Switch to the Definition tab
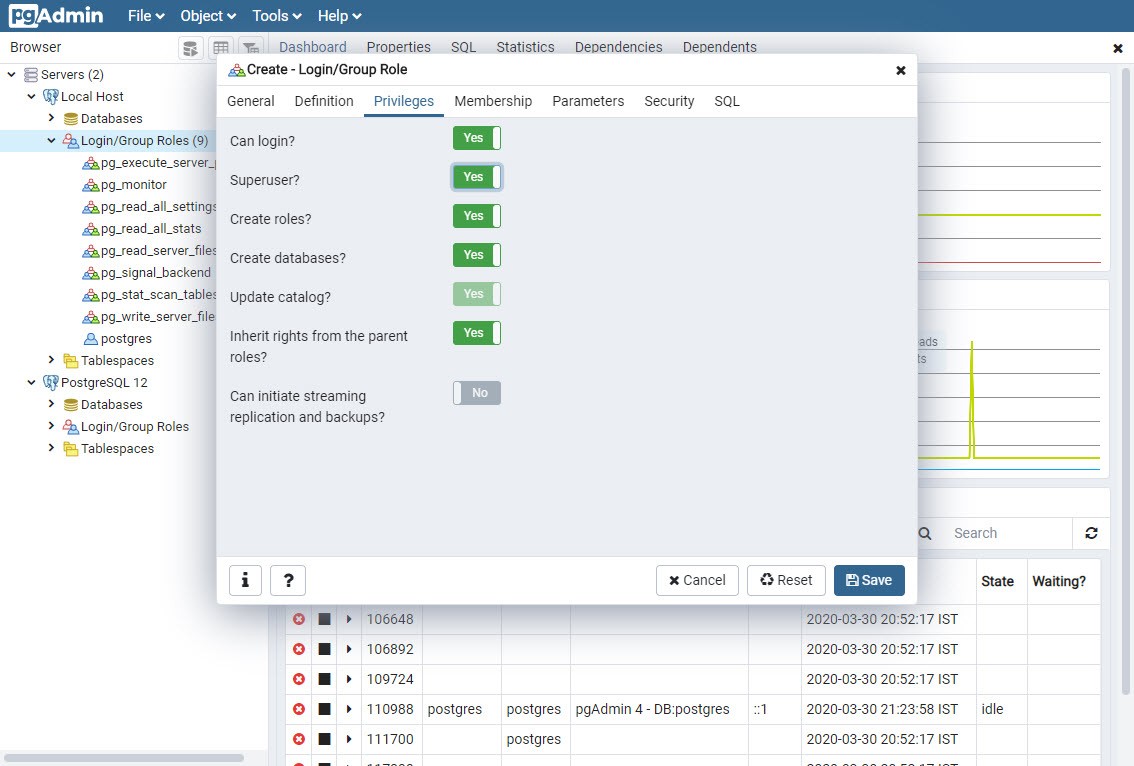This screenshot has width=1134, height=766. (324, 101)
